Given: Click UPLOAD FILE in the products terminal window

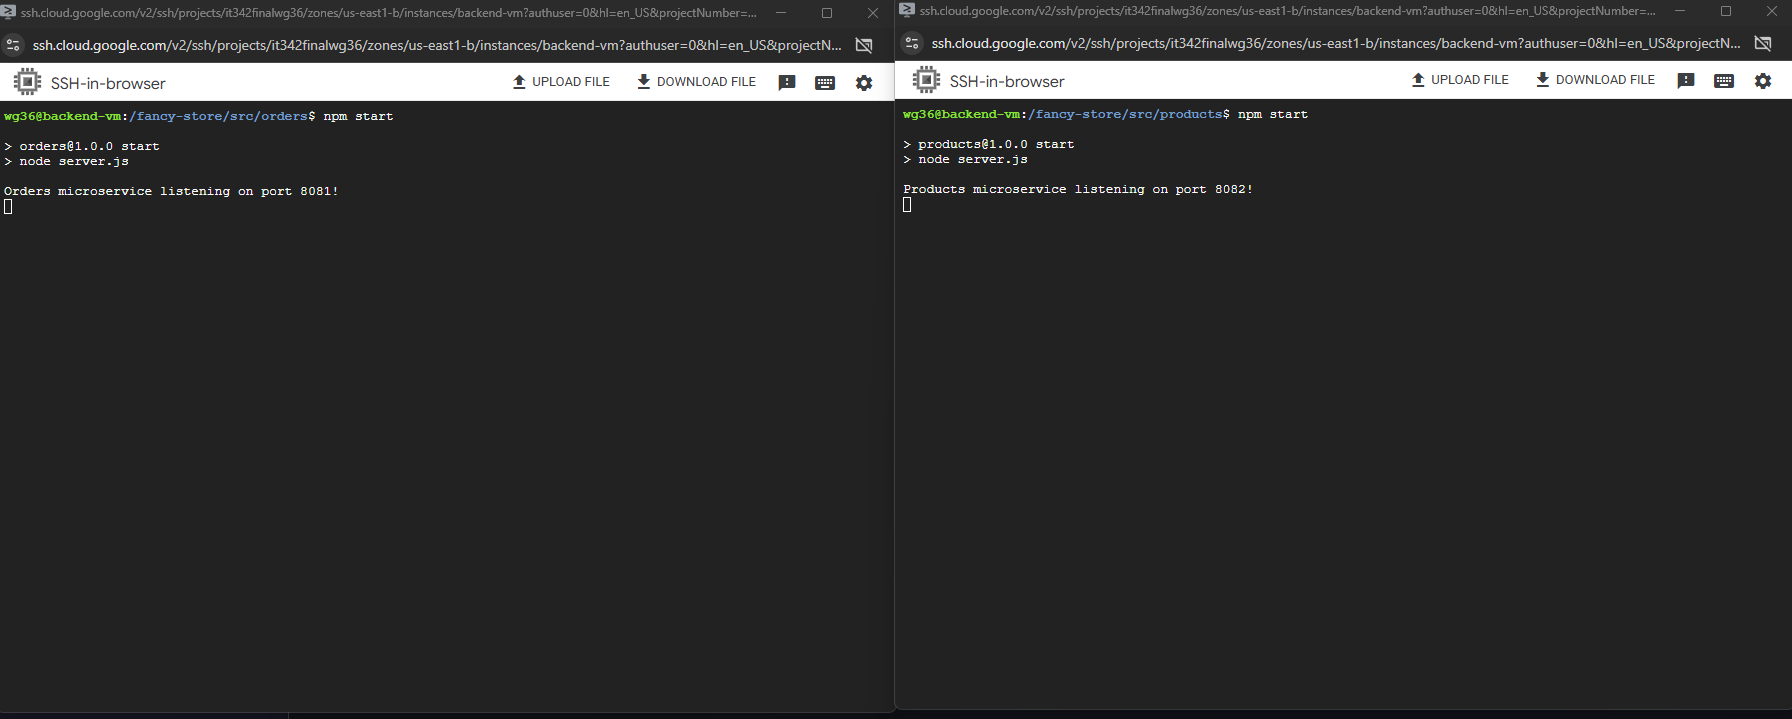Looking at the screenshot, I should tap(1460, 80).
